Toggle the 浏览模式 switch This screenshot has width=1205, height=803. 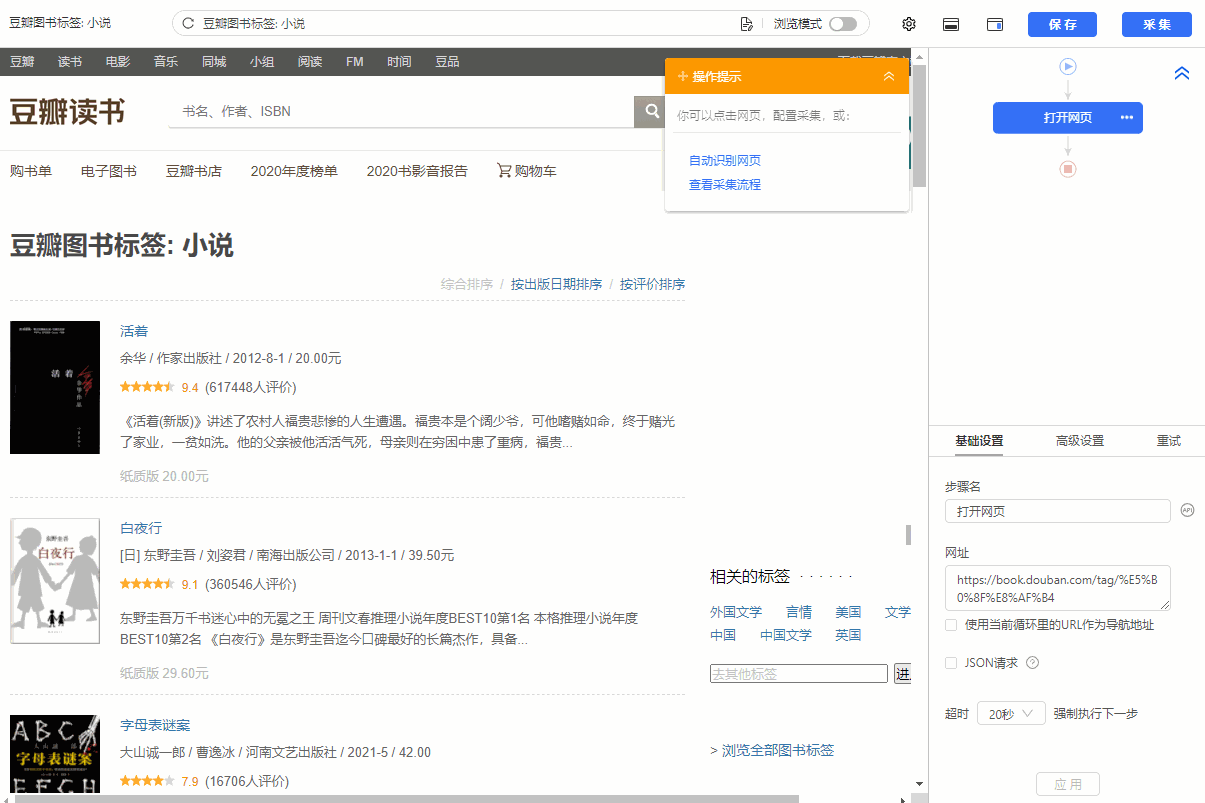tap(842, 24)
